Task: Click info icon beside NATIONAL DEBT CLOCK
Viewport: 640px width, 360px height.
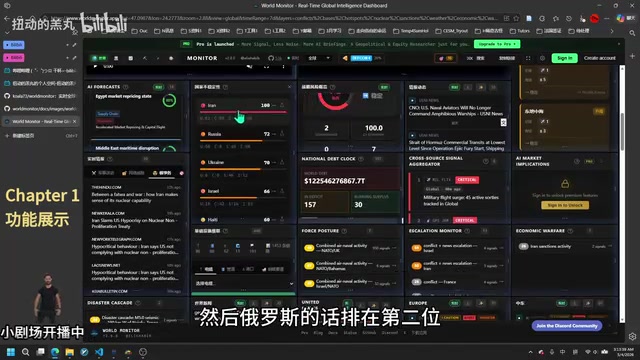Action: tap(361, 159)
